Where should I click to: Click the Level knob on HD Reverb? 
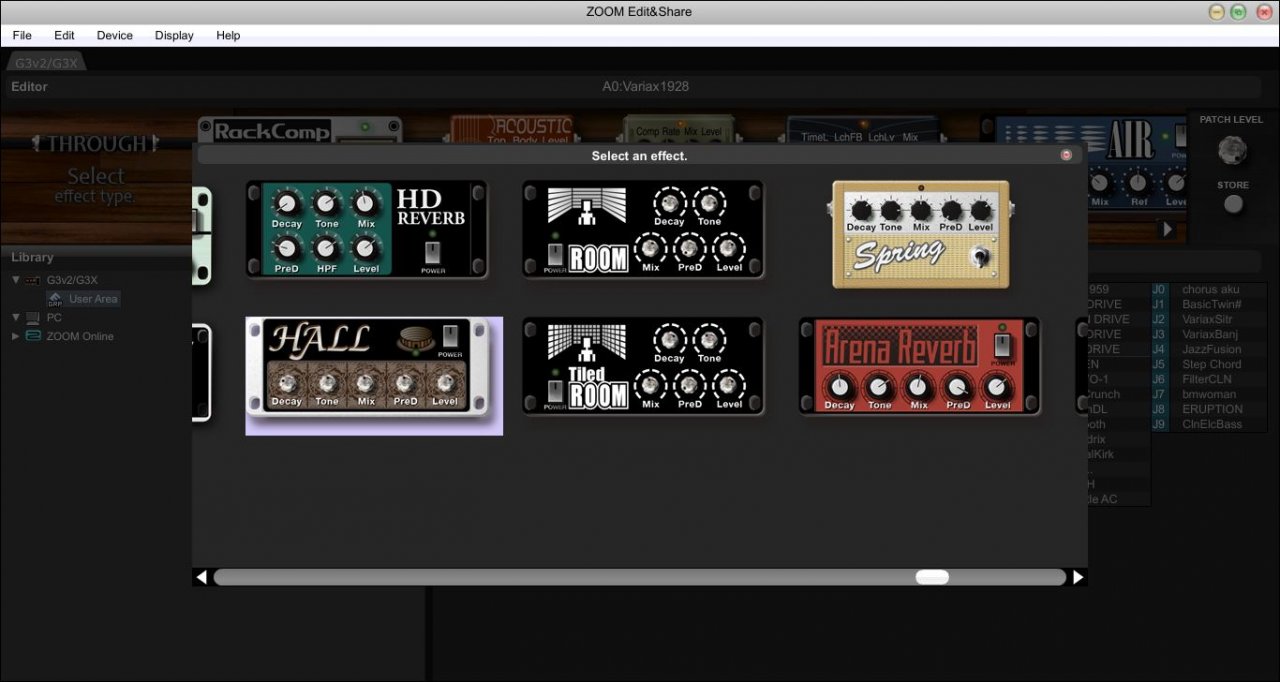pyautogui.click(x=366, y=247)
